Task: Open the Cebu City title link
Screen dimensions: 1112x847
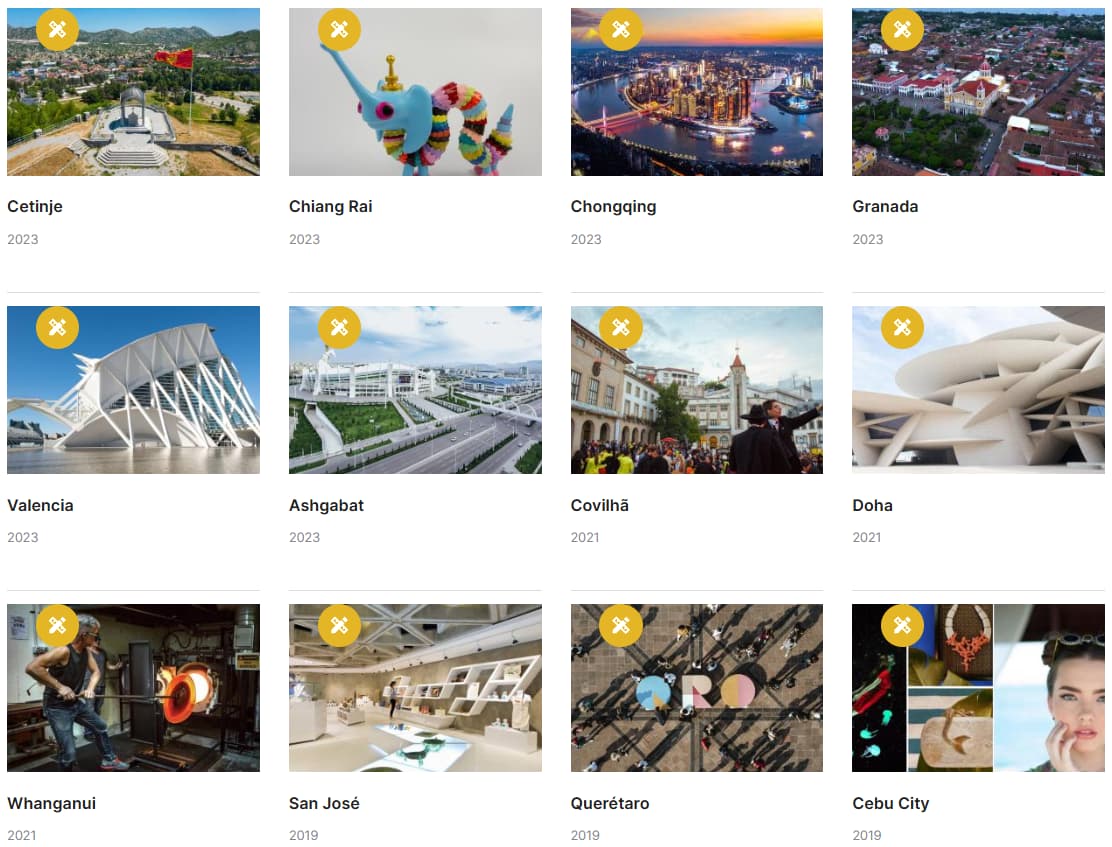Action: 891,803
